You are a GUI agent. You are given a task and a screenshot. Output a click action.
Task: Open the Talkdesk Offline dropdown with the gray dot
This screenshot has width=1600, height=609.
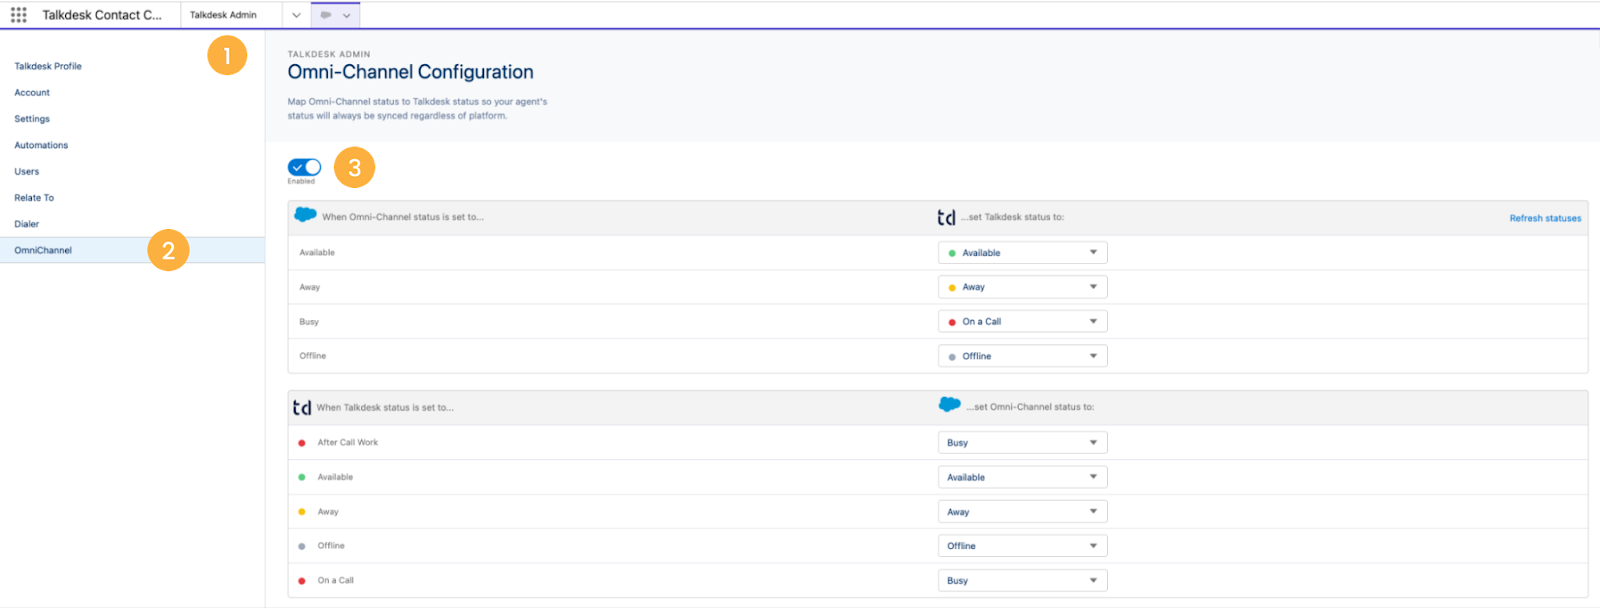pos(1022,356)
